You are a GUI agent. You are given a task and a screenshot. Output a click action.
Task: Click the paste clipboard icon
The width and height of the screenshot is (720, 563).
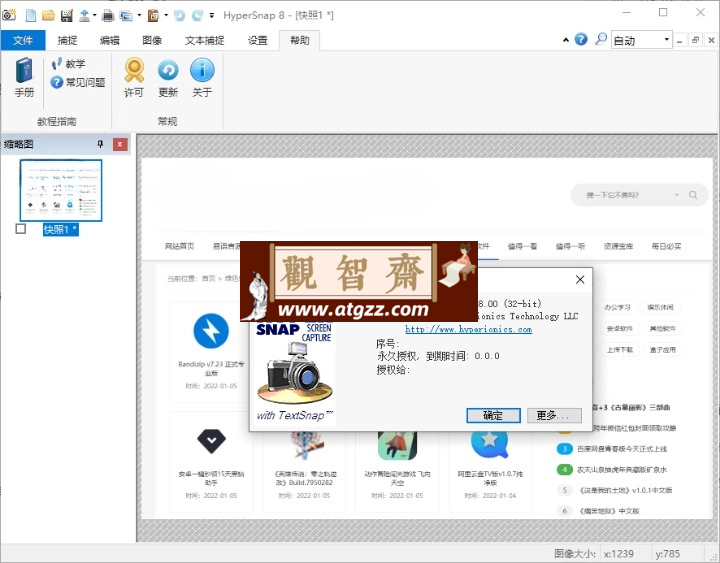153,15
